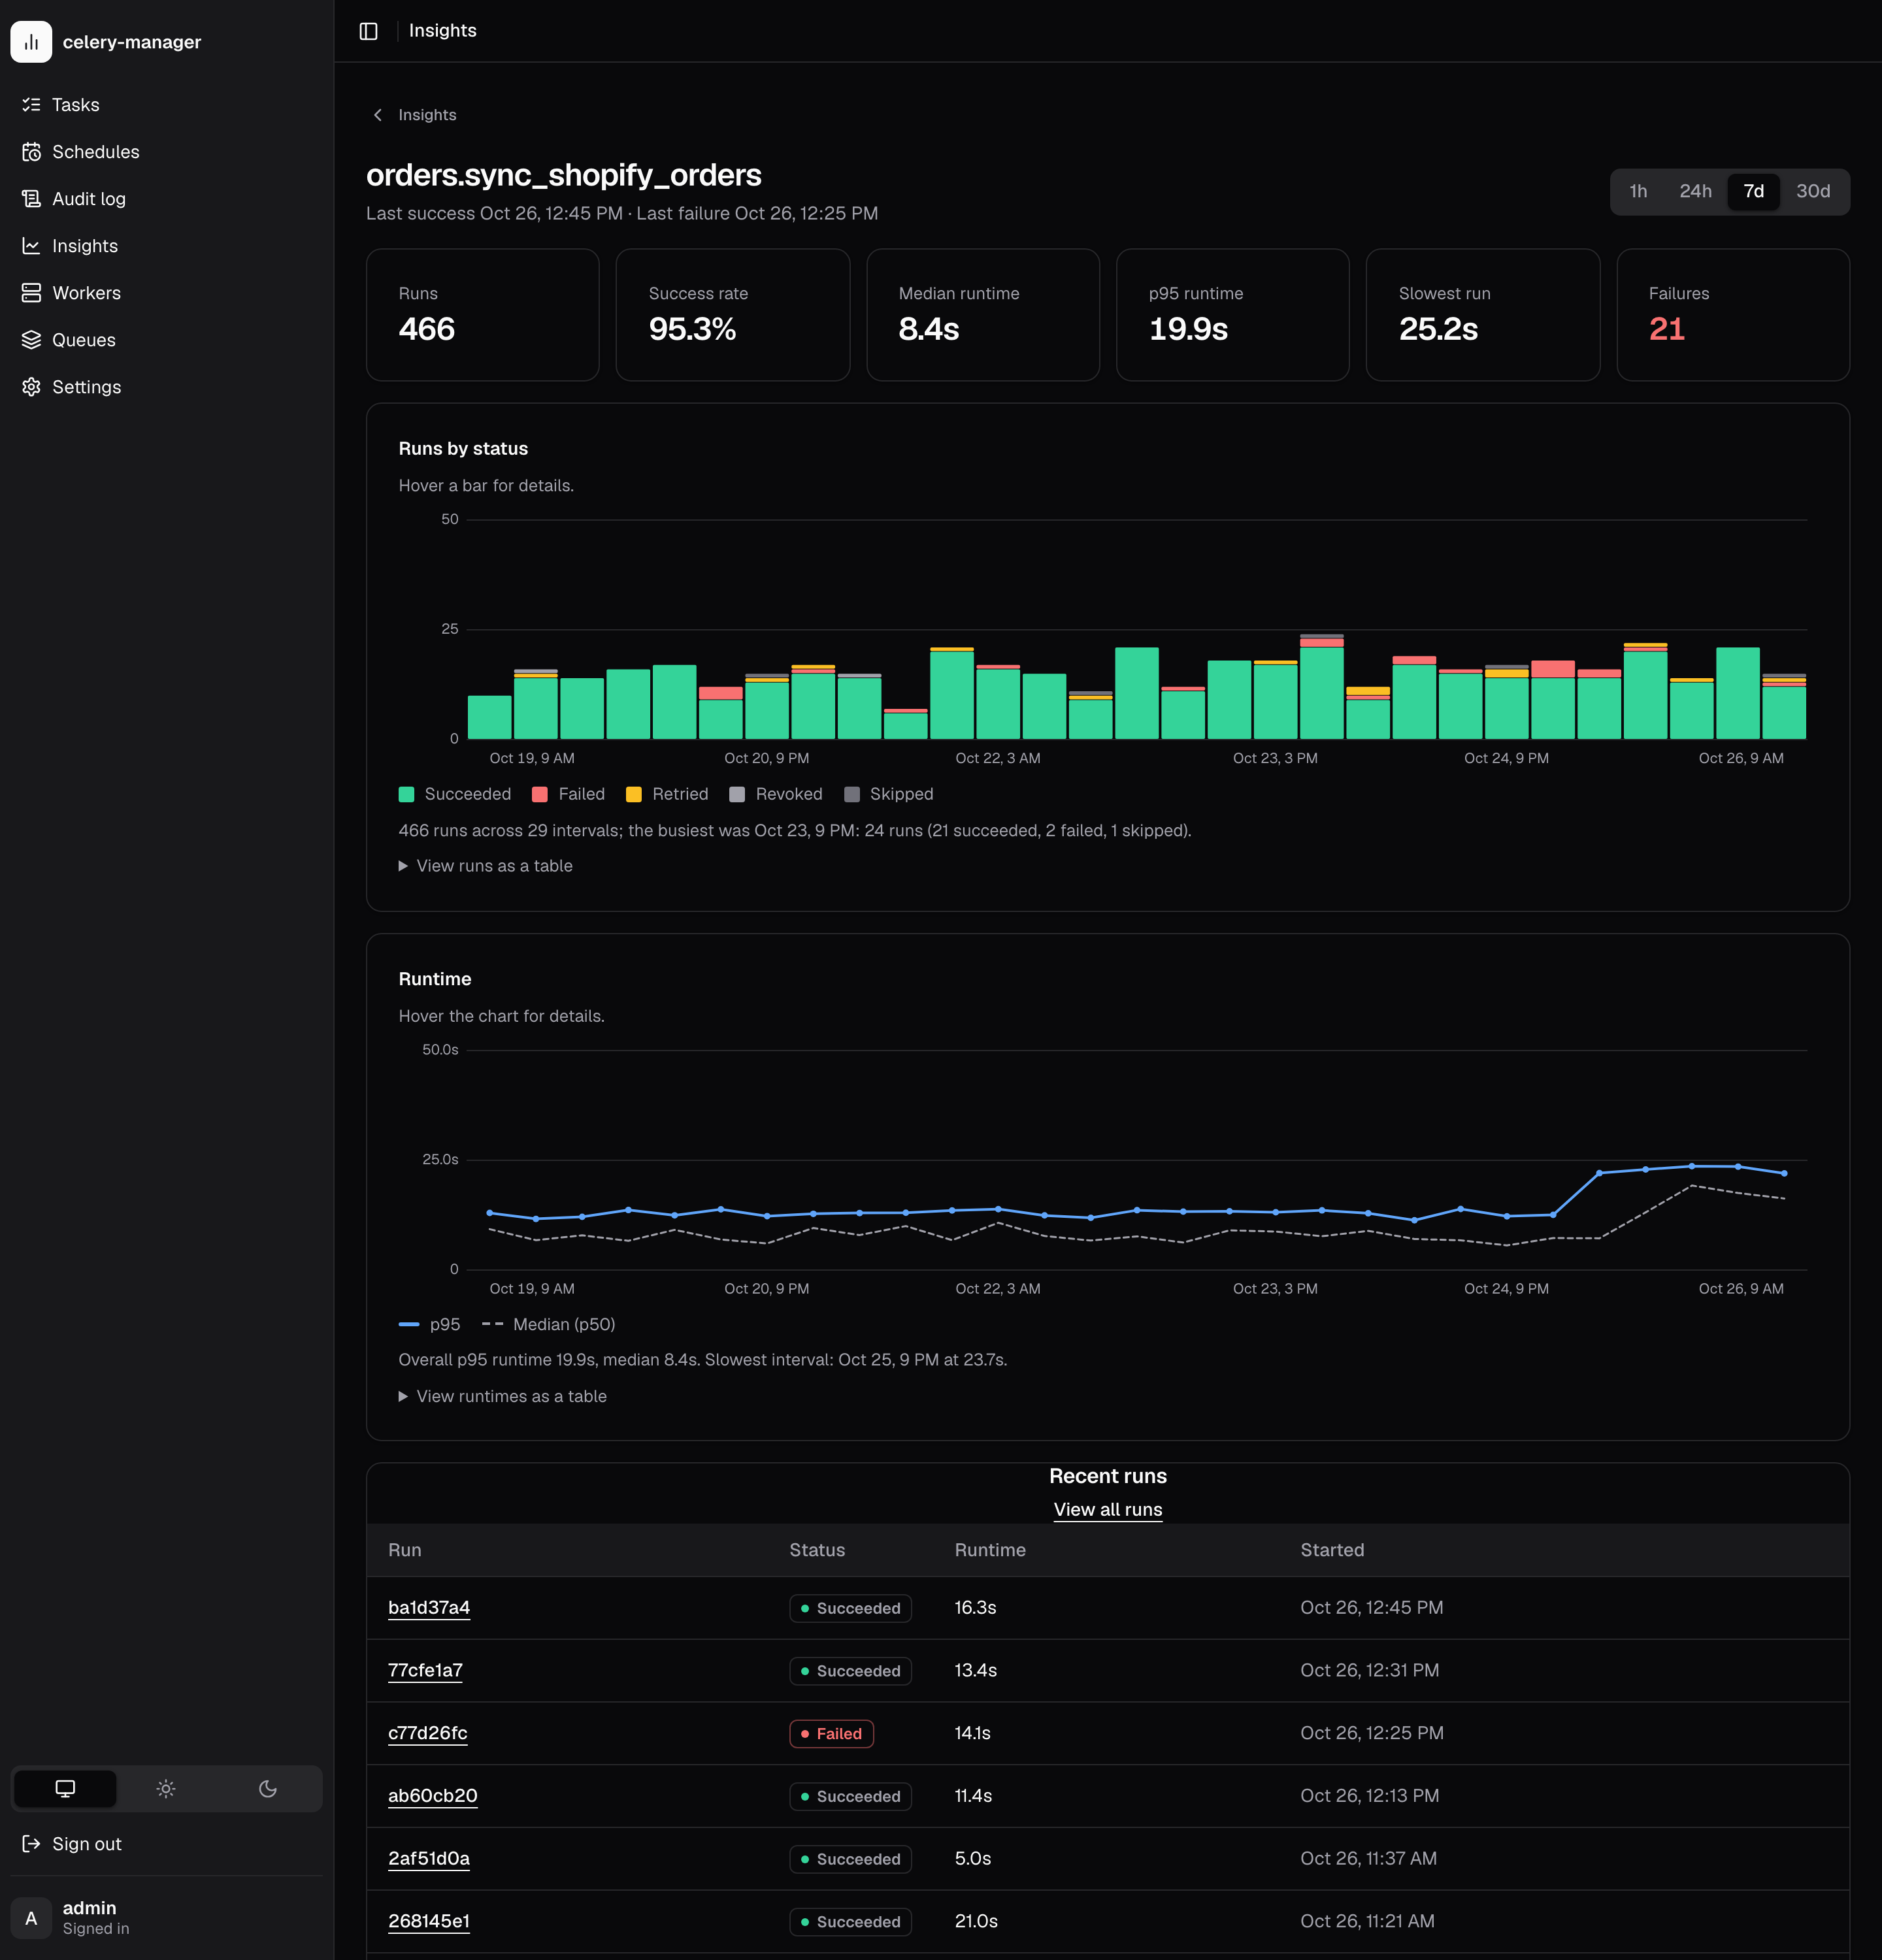Click the Retried legend color swatch
This screenshot has width=1882, height=1960.
click(x=634, y=794)
